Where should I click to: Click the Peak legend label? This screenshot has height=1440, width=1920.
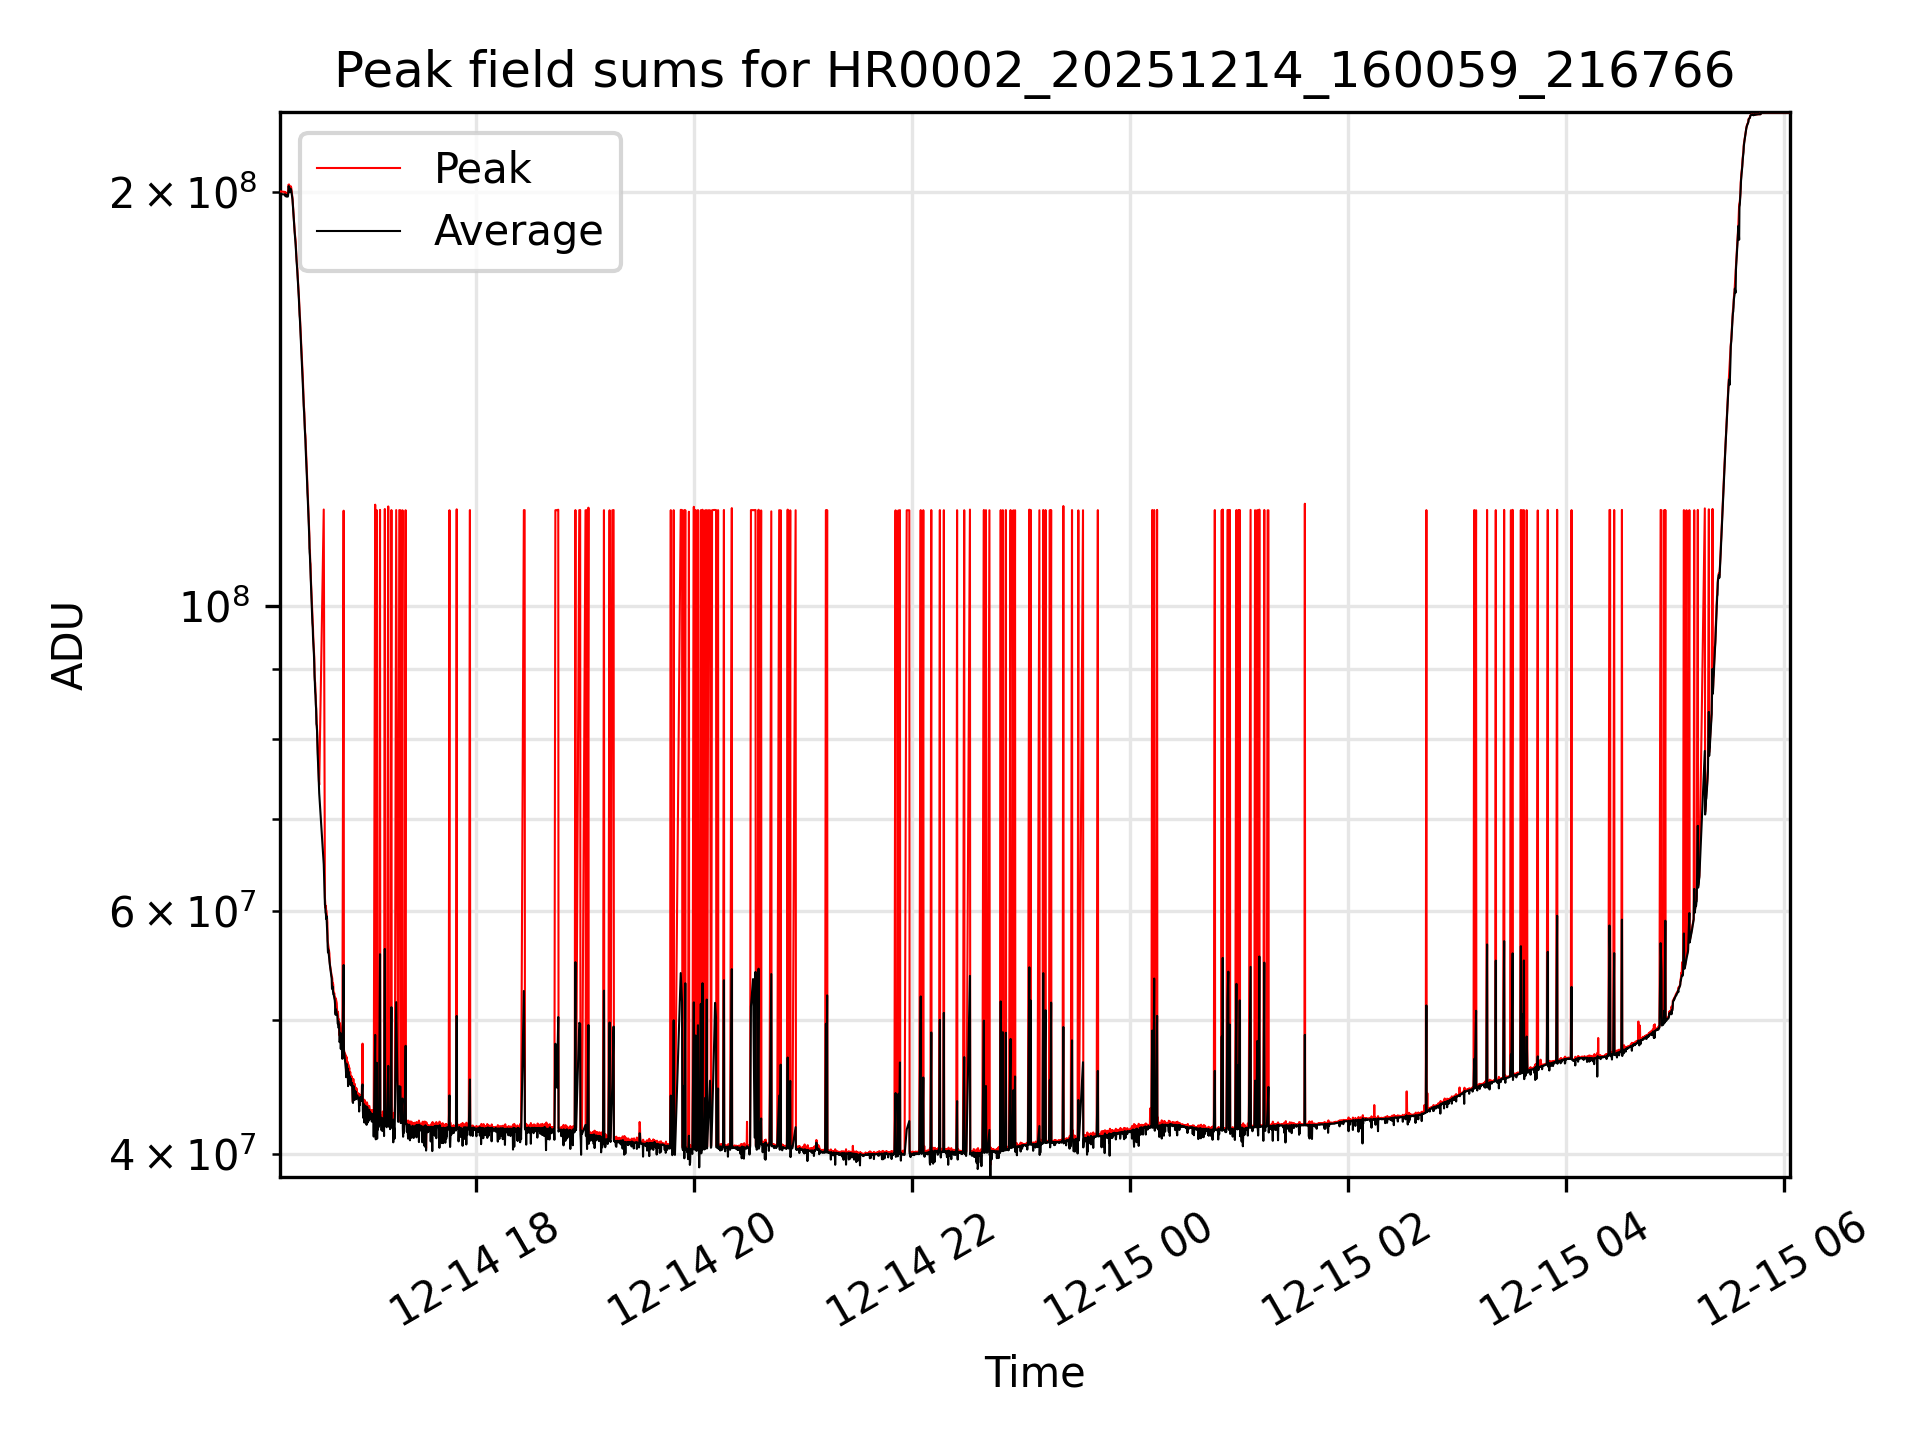click(482, 169)
